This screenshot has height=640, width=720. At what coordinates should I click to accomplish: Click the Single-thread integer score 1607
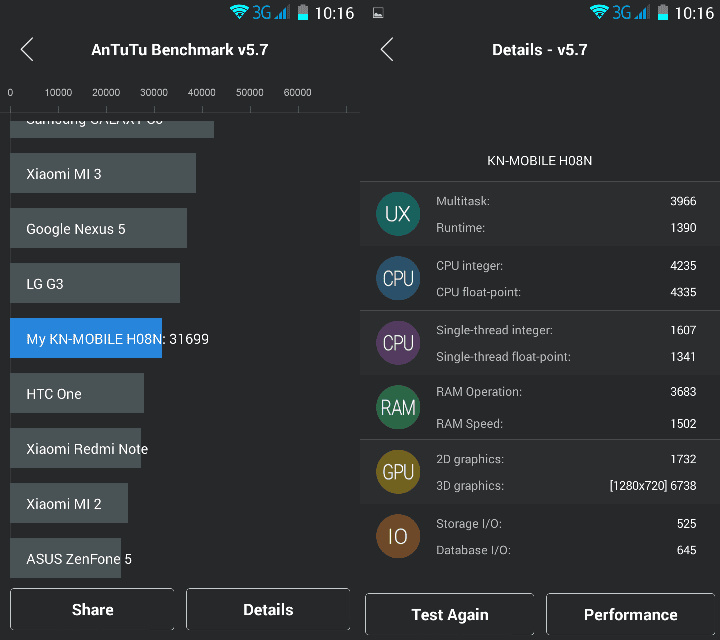pos(683,330)
